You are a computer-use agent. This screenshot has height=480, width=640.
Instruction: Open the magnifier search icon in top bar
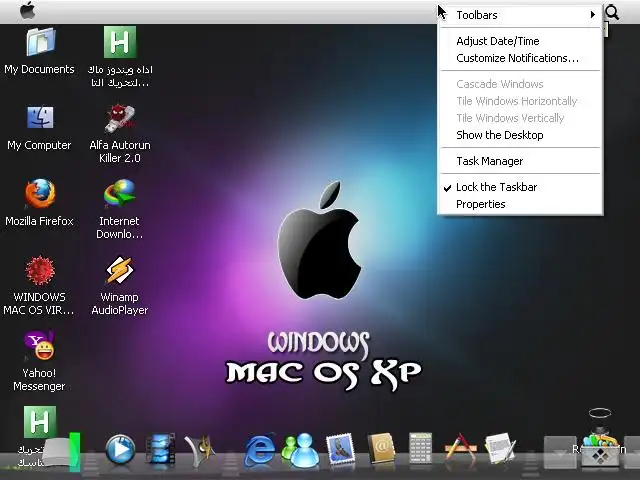point(612,13)
